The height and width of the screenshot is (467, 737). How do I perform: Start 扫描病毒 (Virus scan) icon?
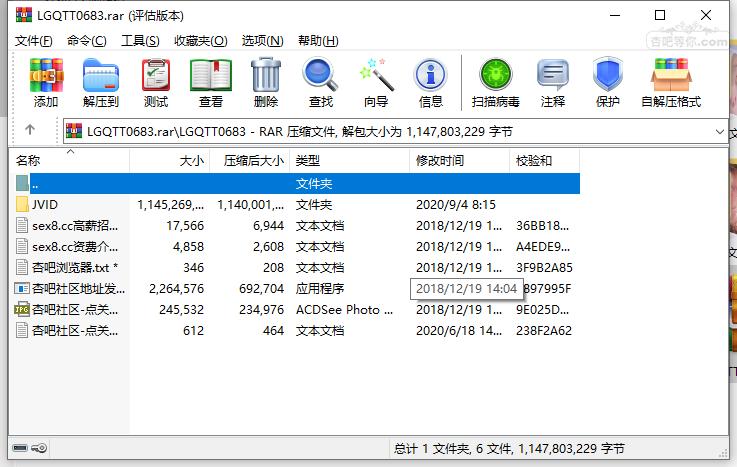pos(495,75)
